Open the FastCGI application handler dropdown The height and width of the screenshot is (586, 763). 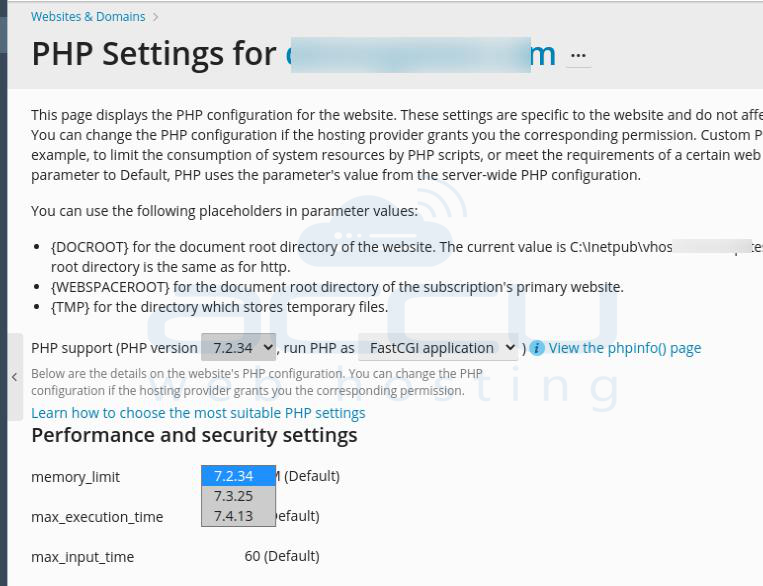pyautogui.click(x=438, y=348)
